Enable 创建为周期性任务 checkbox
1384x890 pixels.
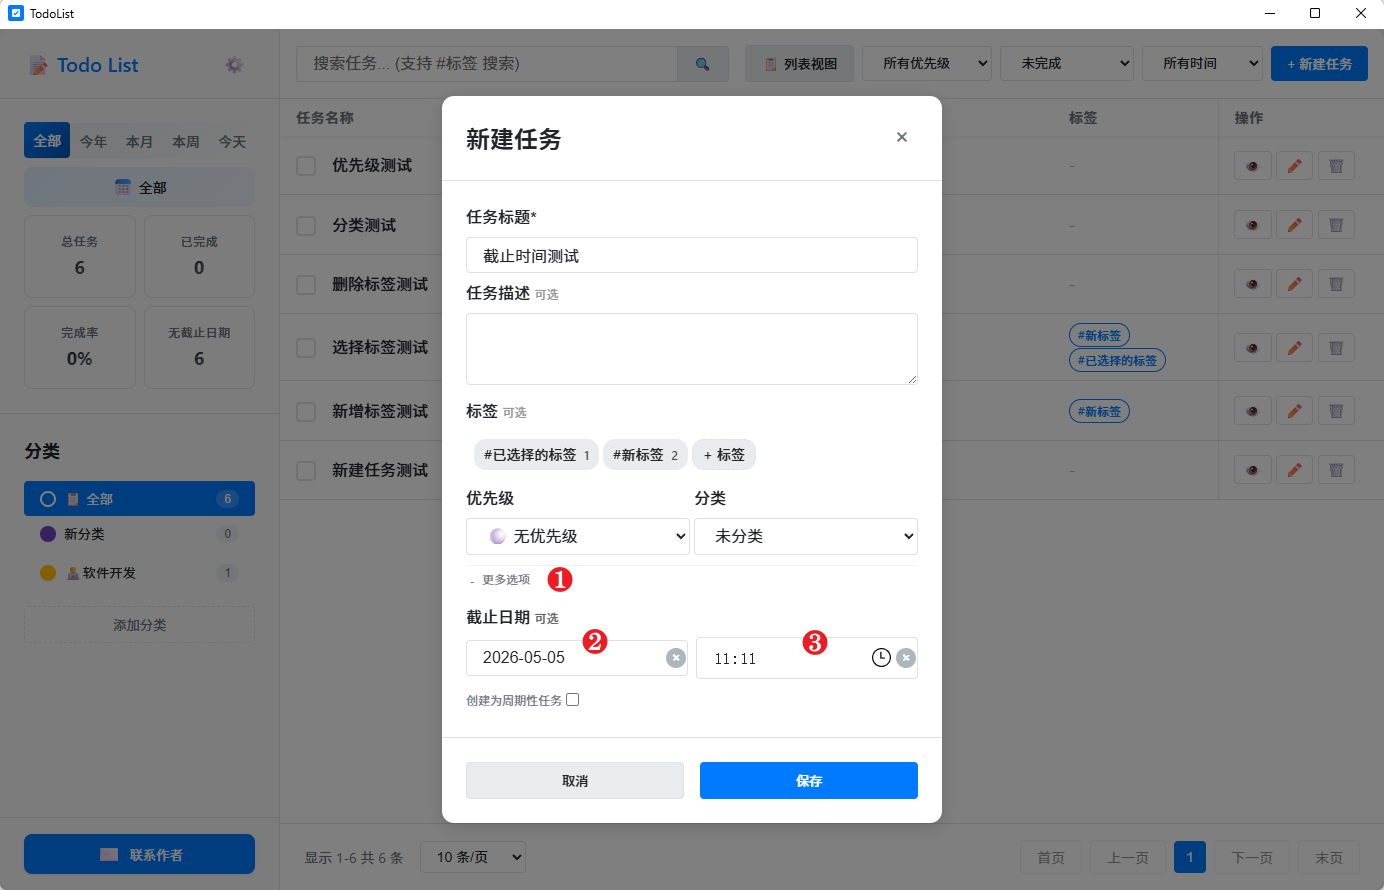(573, 700)
